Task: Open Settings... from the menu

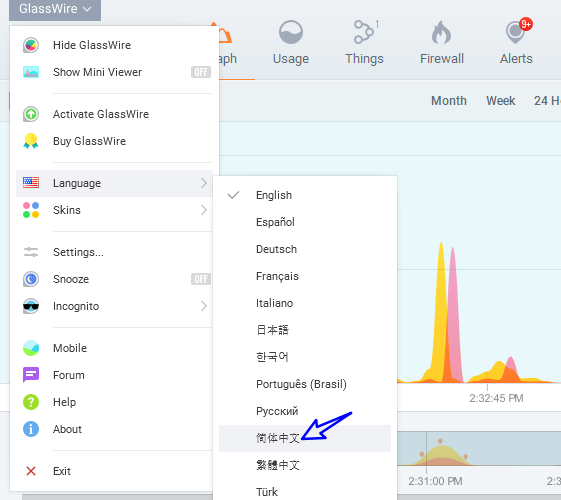Action: point(114,252)
